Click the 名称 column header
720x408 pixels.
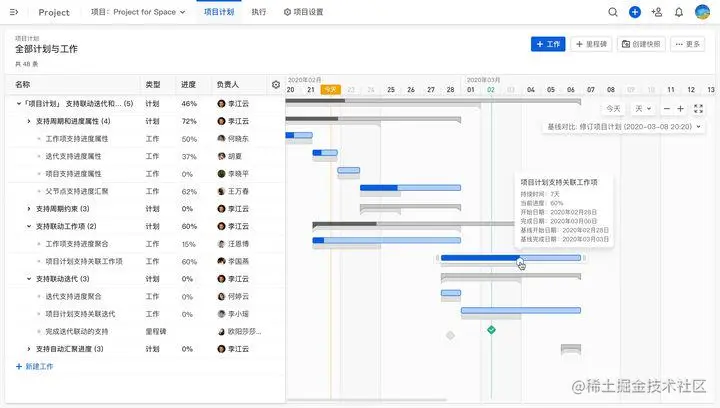22,84
